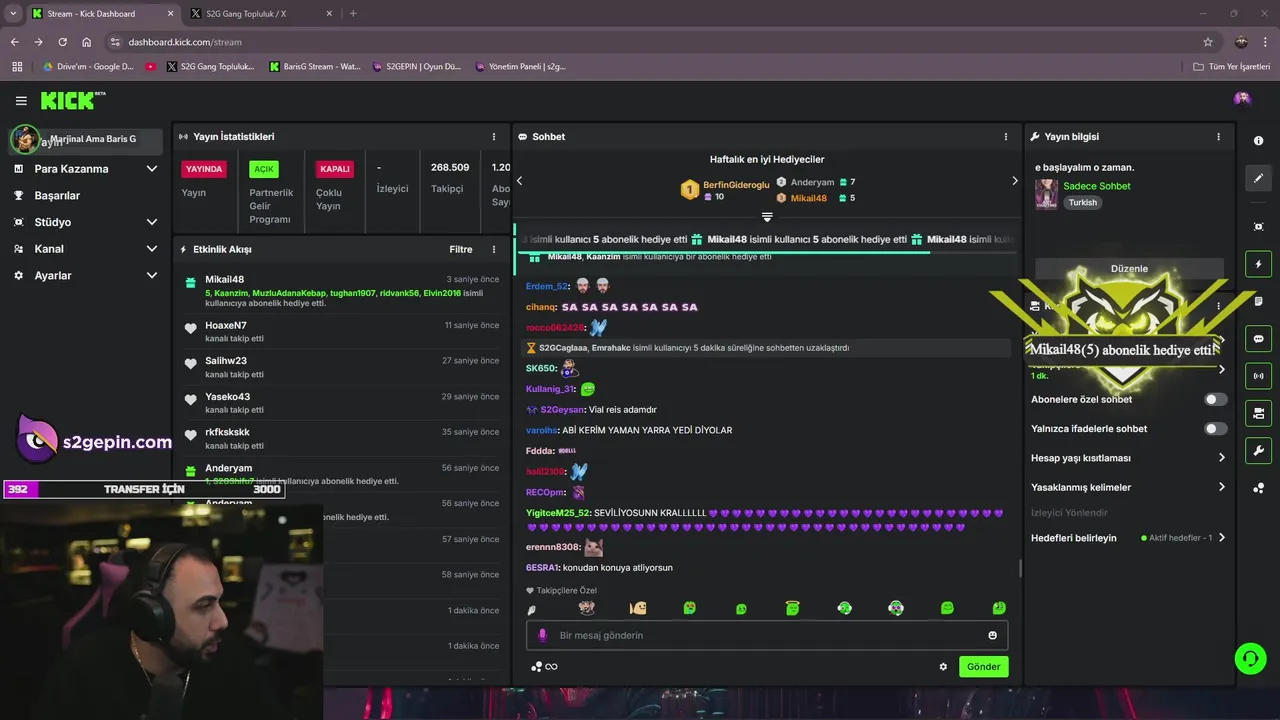The image size is (1280, 720).
Task: Reload the page in Chrome
Action: (x=62, y=42)
